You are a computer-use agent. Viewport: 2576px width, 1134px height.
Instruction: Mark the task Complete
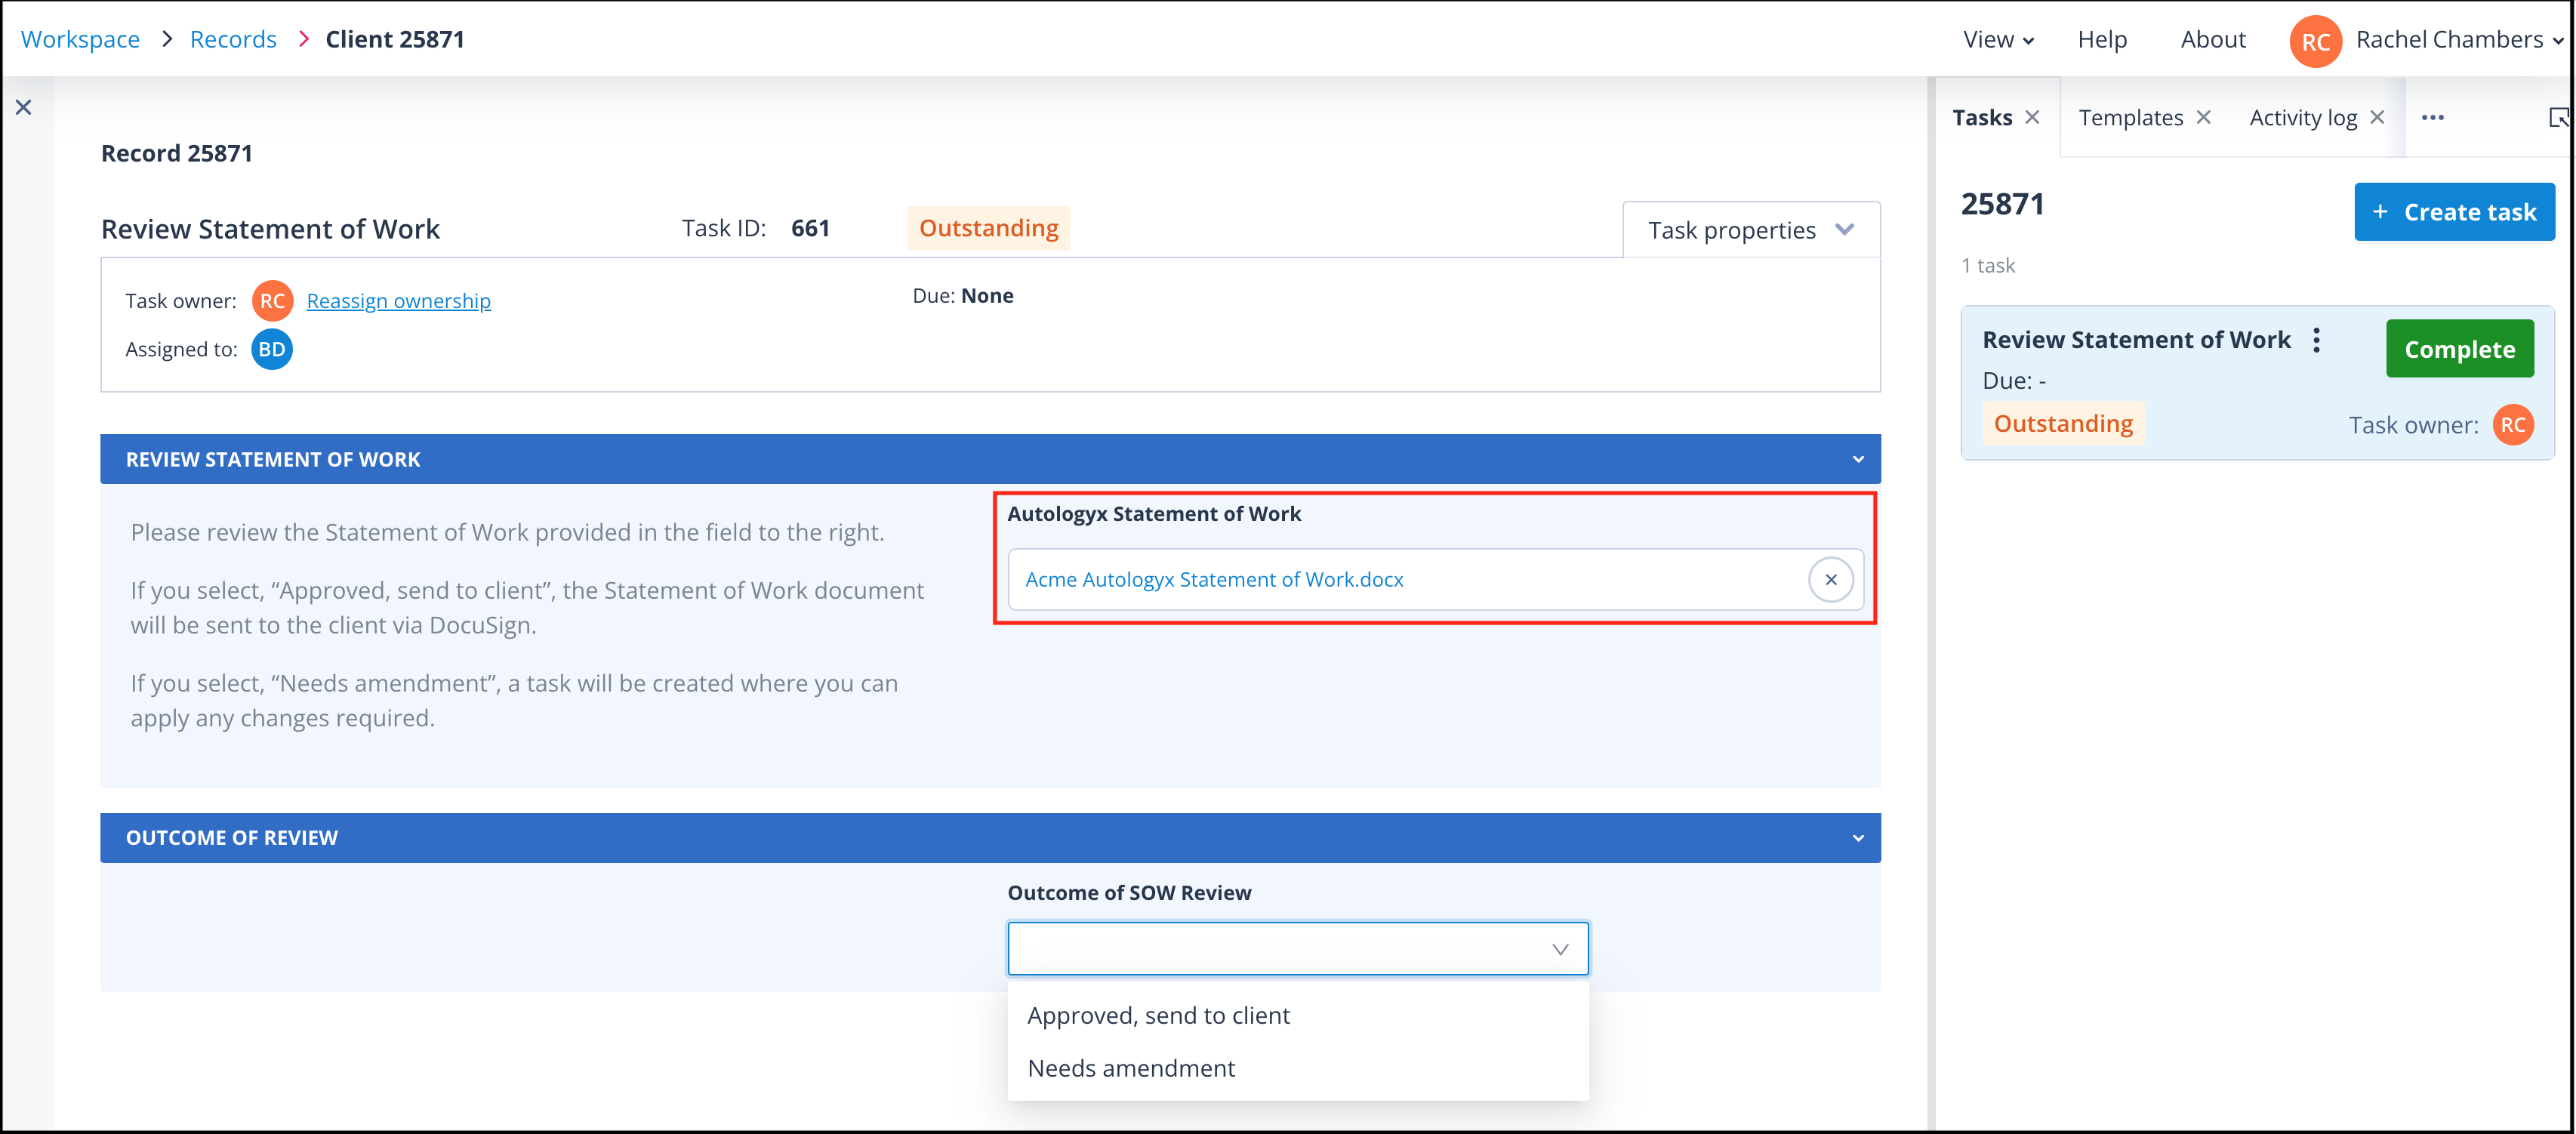tap(2459, 349)
